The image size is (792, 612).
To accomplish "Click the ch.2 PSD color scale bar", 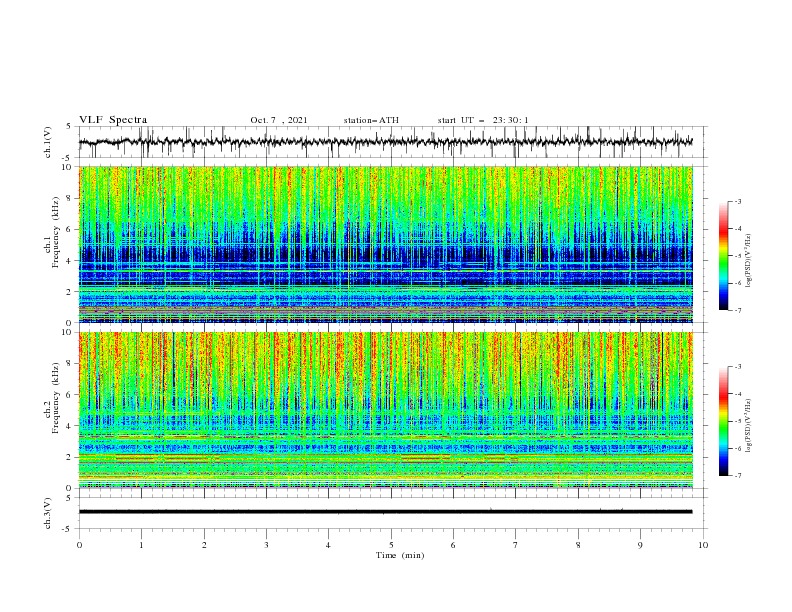I will pos(723,421).
